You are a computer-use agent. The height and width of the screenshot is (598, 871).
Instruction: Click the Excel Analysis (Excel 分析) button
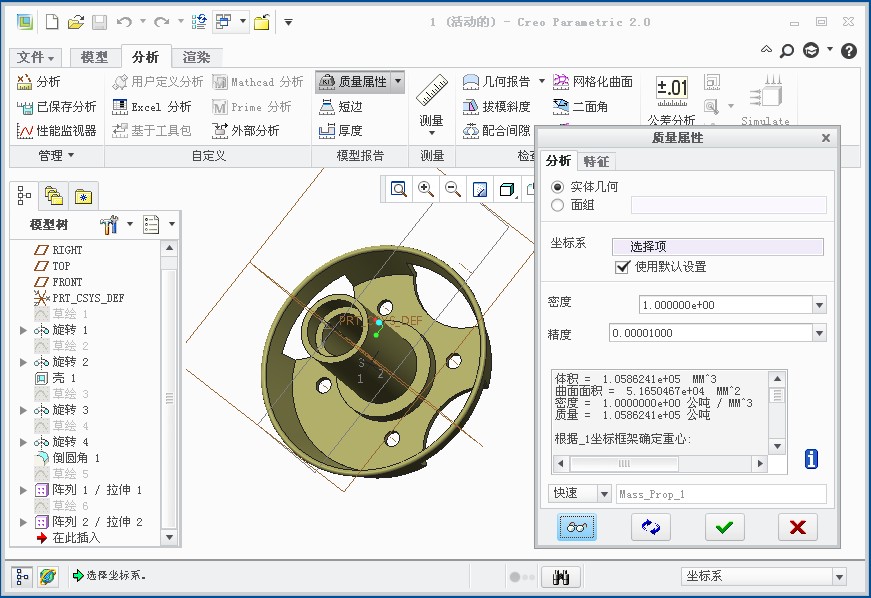pos(151,106)
